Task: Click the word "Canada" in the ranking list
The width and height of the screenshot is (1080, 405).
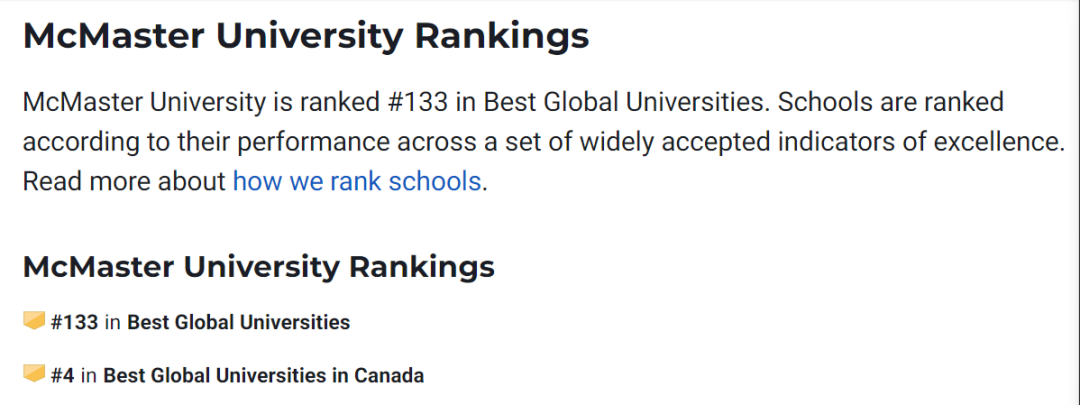Action: click(390, 376)
